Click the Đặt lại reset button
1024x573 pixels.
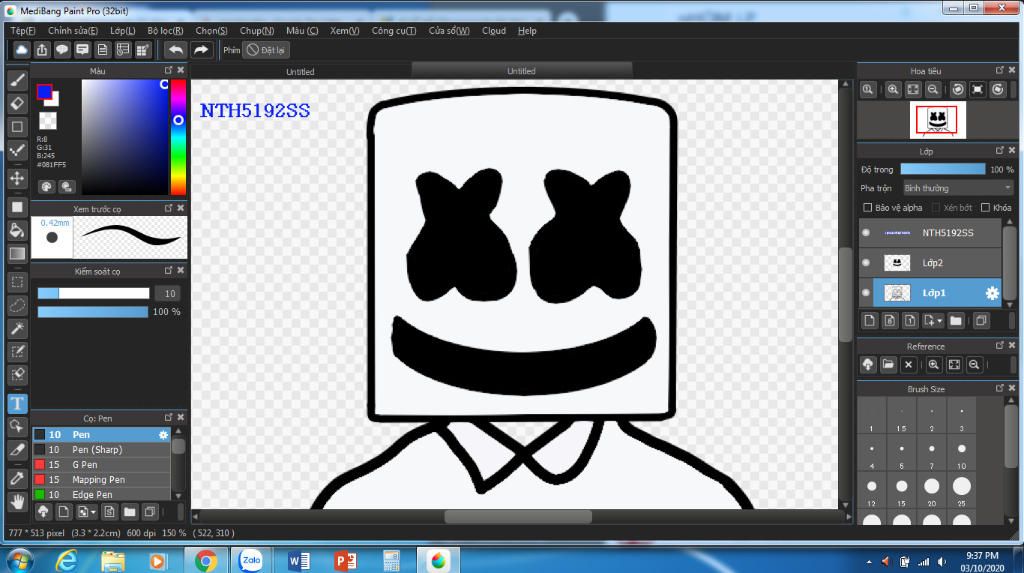click(x=266, y=50)
